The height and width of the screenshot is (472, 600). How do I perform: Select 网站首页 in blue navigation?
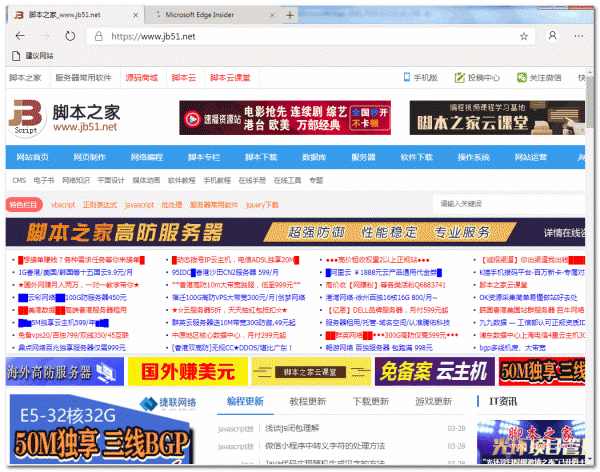[32, 157]
